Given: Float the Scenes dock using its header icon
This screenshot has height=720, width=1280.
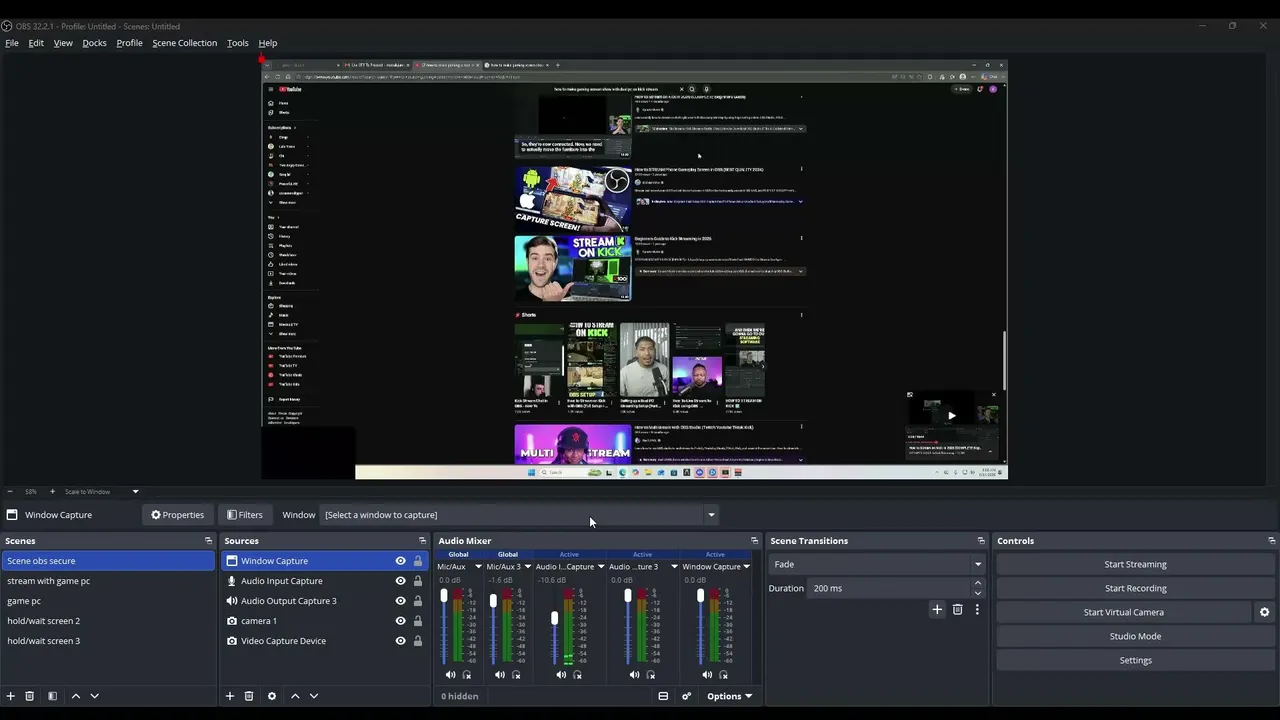Looking at the screenshot, I should [x=208, y=541].
